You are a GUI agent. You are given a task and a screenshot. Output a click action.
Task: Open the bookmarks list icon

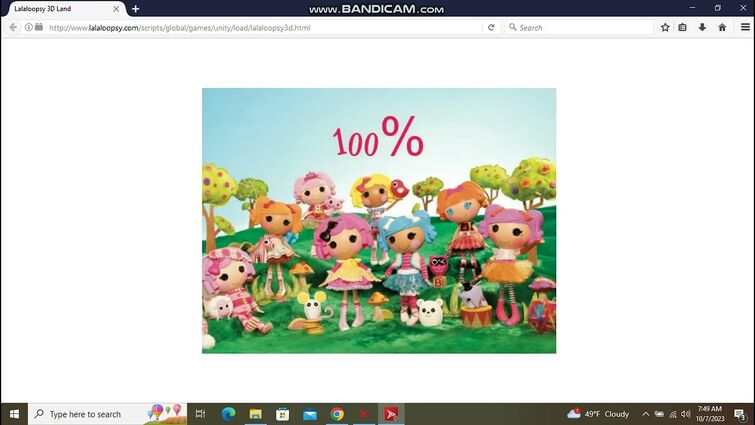tap(682, 27)
